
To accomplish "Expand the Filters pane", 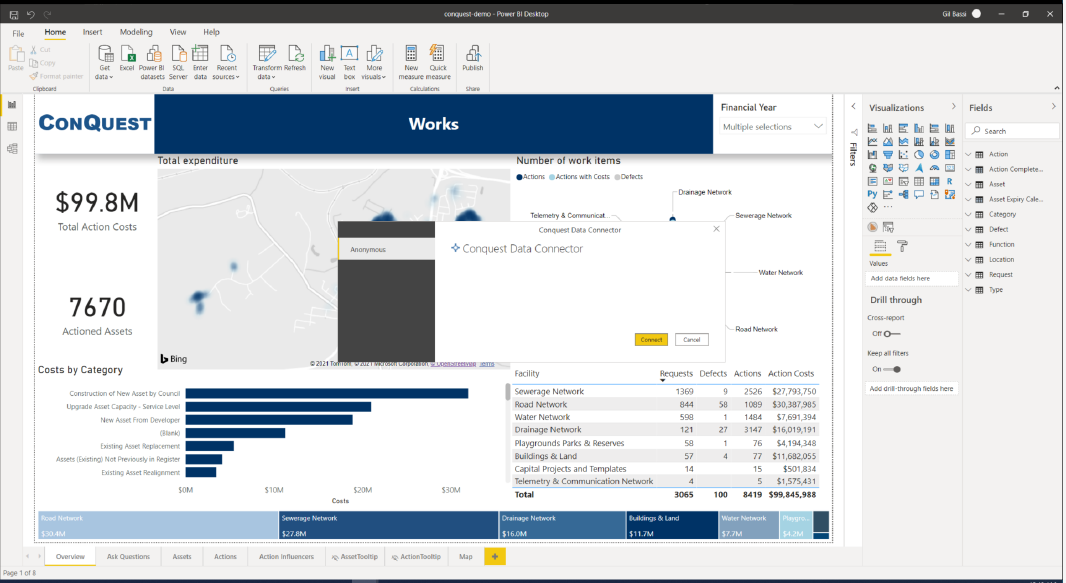I will 854,107.
